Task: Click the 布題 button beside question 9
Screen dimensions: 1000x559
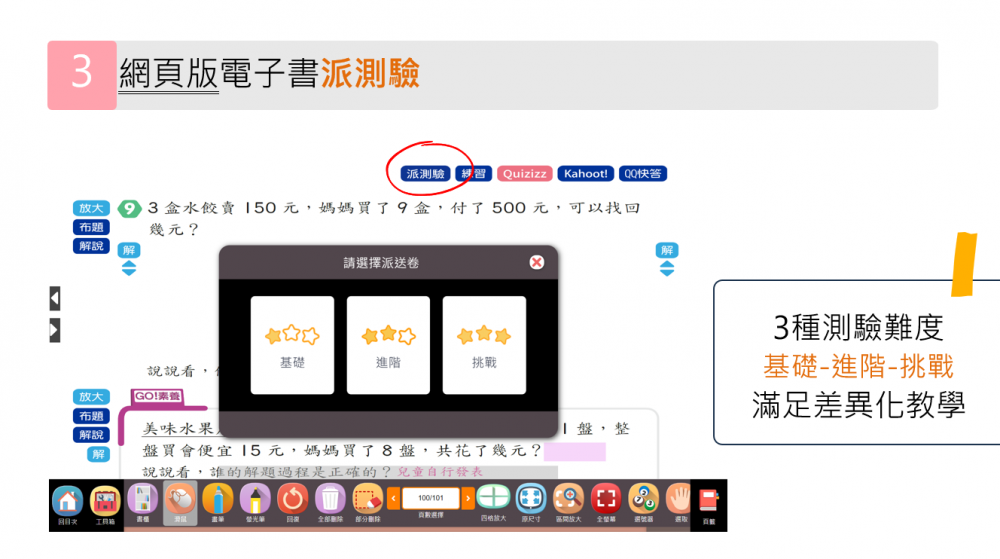Action: (x=91, y=227)
